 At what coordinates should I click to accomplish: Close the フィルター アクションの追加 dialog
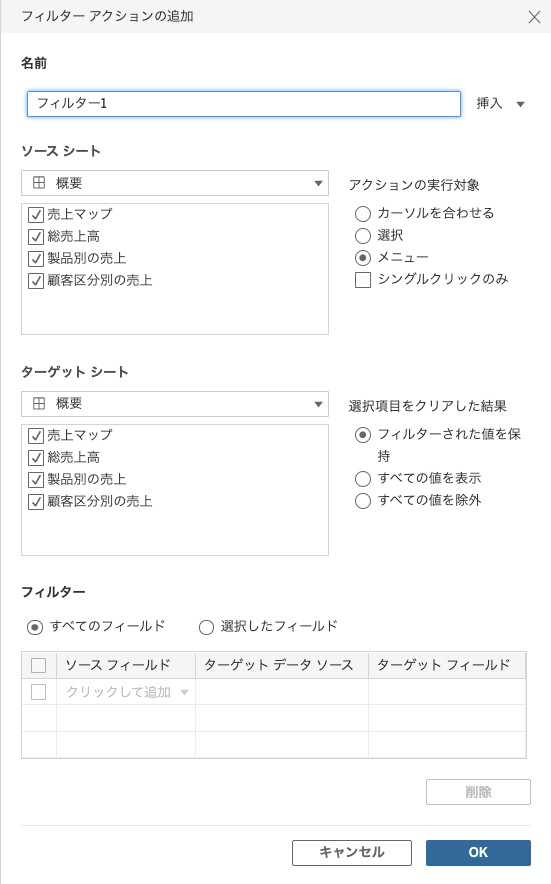[534, 17]
